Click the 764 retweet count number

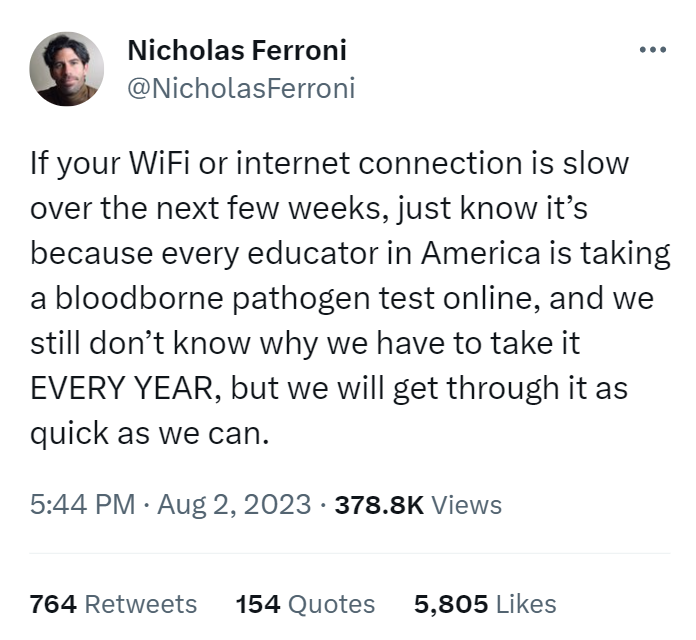[x=54, y=604]
